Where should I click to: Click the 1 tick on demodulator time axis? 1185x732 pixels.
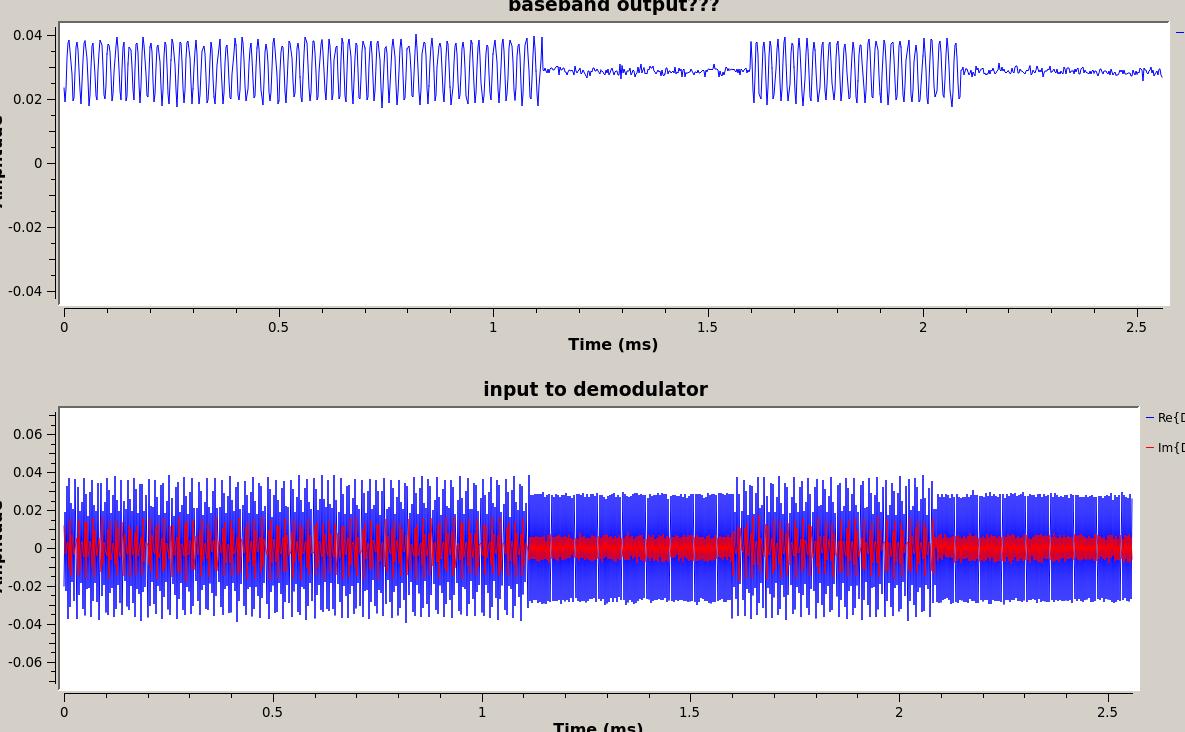tap(482, 712)
